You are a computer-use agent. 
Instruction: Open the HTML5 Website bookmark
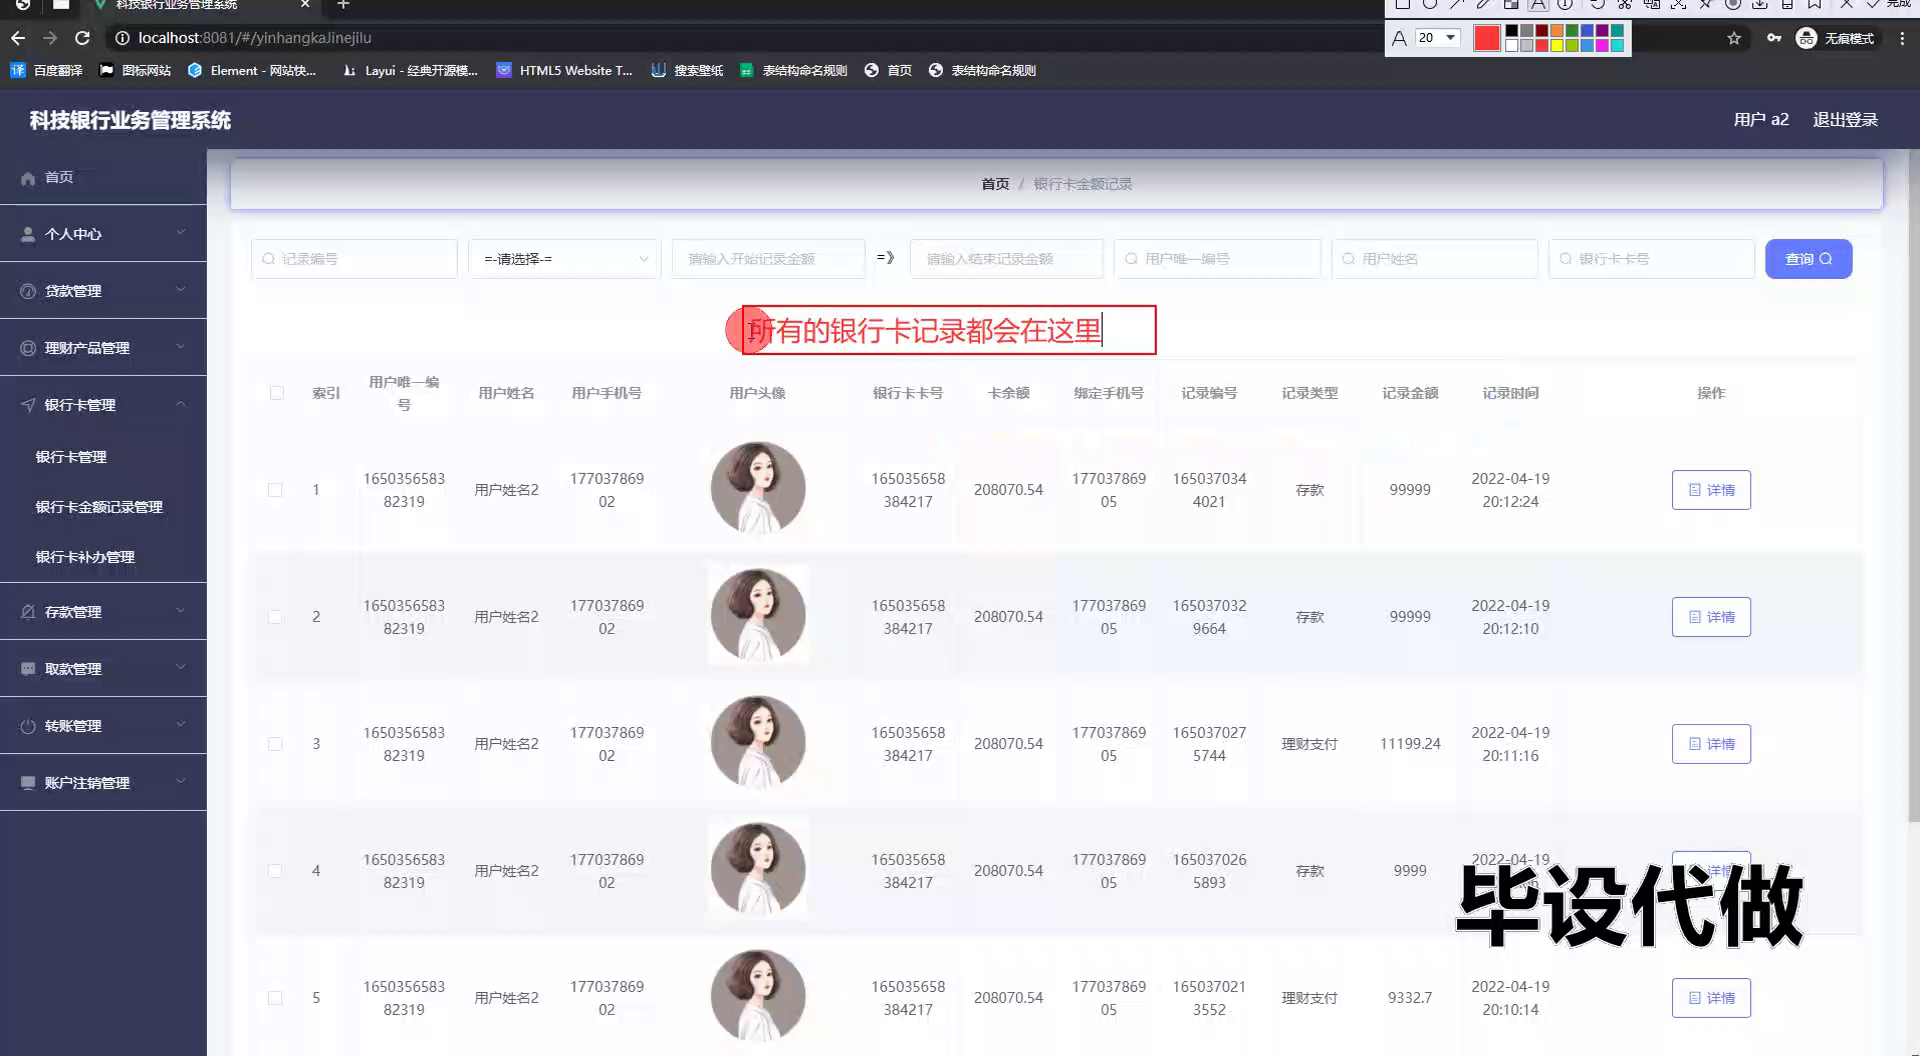(565, 70)
